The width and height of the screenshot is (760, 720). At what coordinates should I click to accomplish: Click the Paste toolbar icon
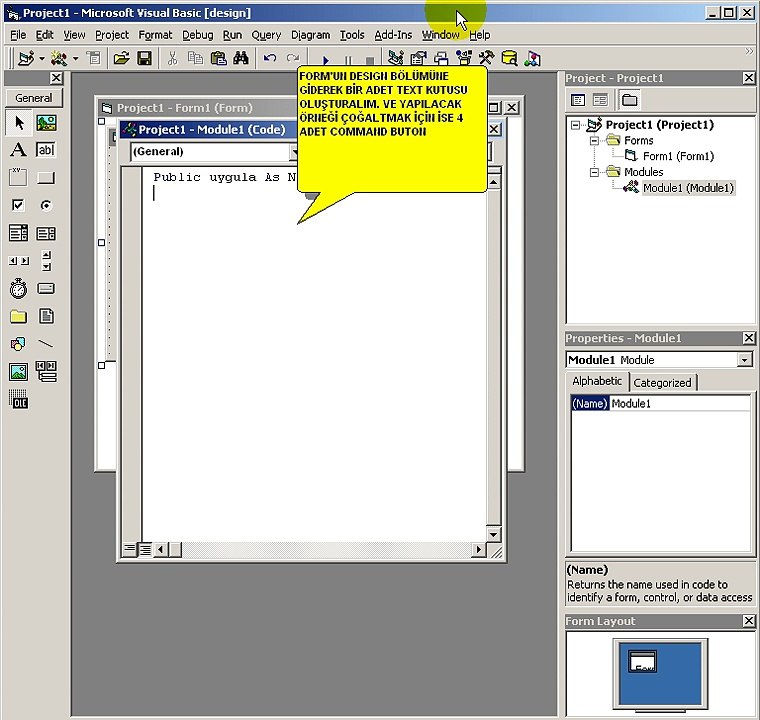click(218, 59)
